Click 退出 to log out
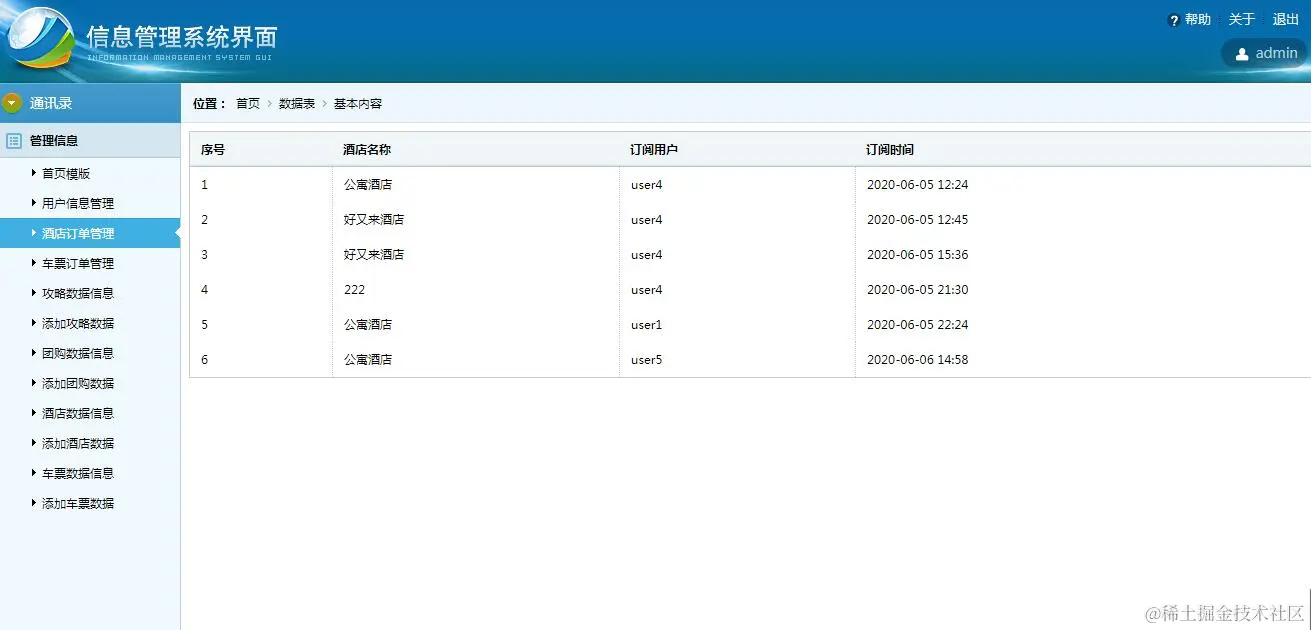The width and height of the screenshot is (1311, 630). 1285,20
